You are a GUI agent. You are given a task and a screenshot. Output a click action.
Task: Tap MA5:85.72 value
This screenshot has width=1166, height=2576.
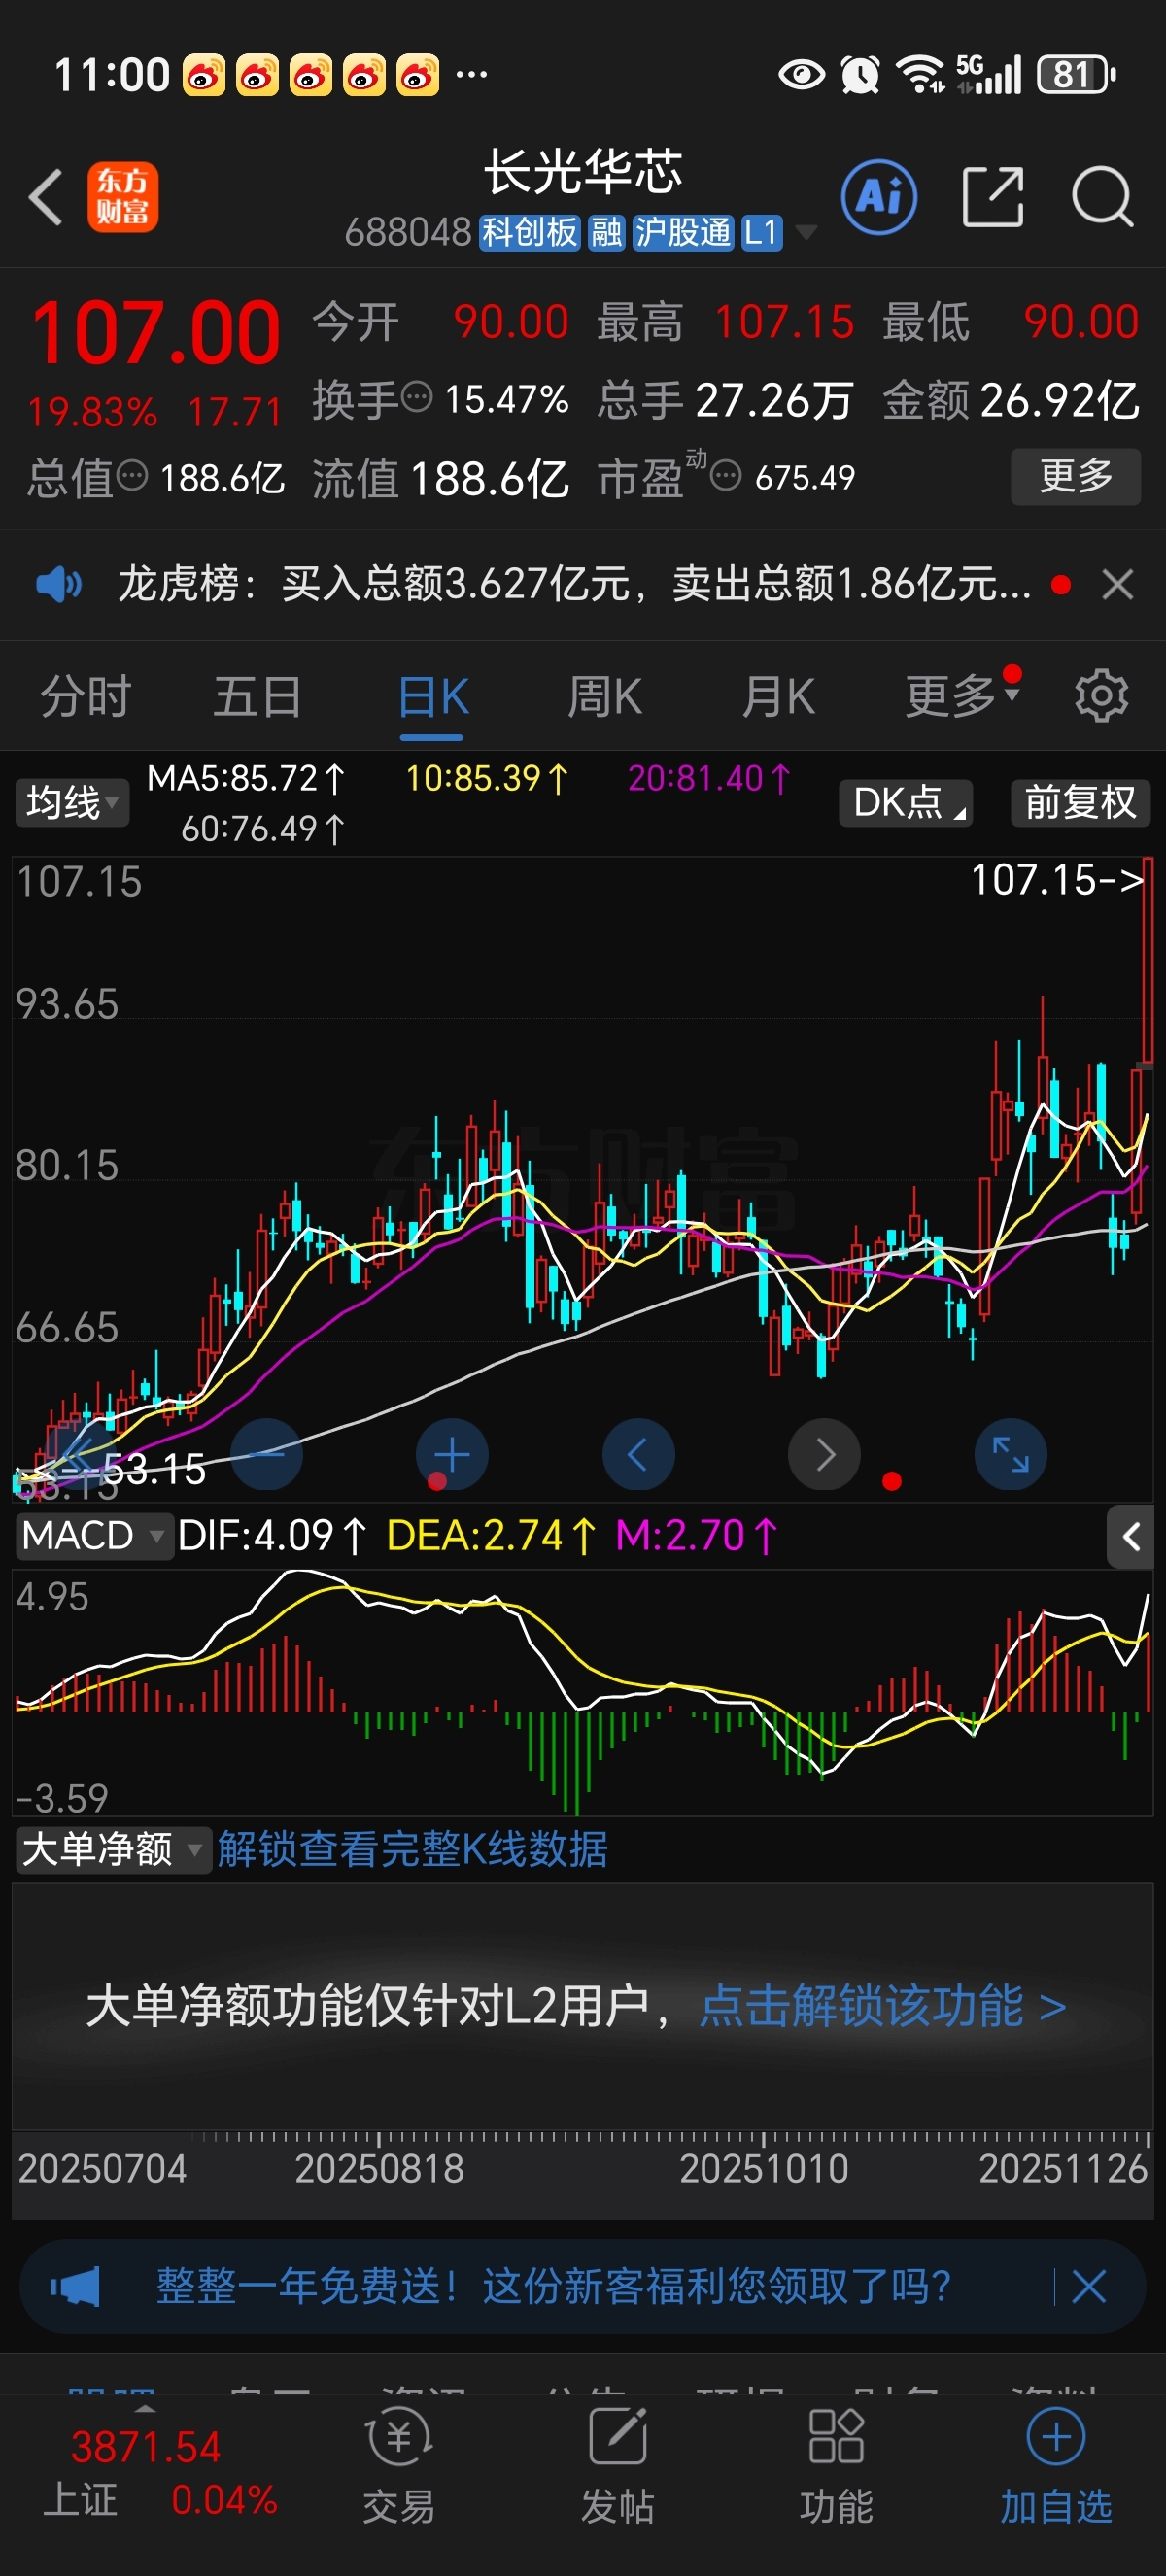tap(246, 778)
